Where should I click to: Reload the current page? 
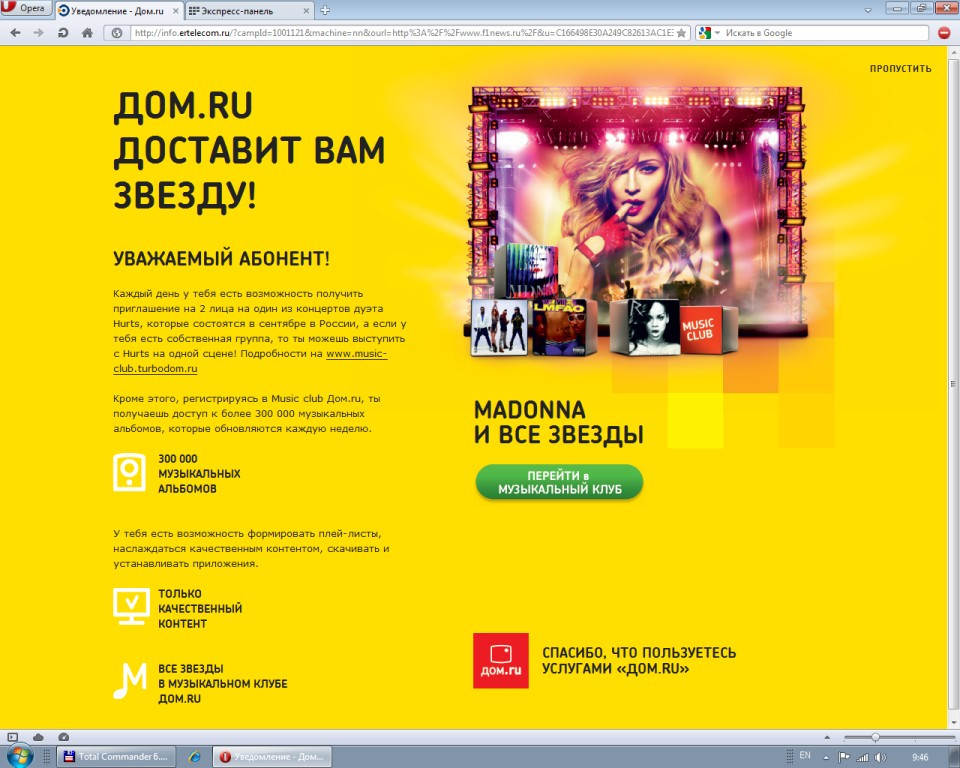click(63, 33)
